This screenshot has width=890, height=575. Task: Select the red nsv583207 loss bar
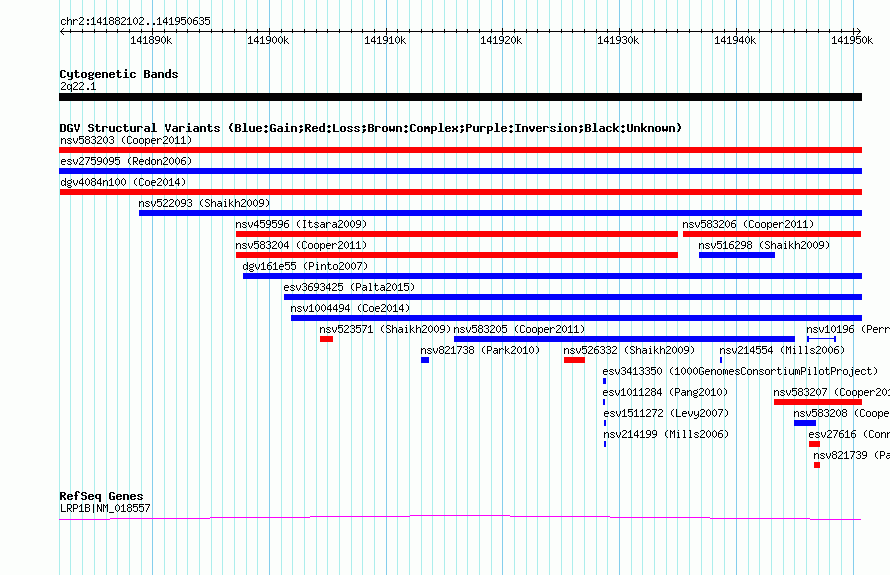pyautogui.click(x=818, y=402)
